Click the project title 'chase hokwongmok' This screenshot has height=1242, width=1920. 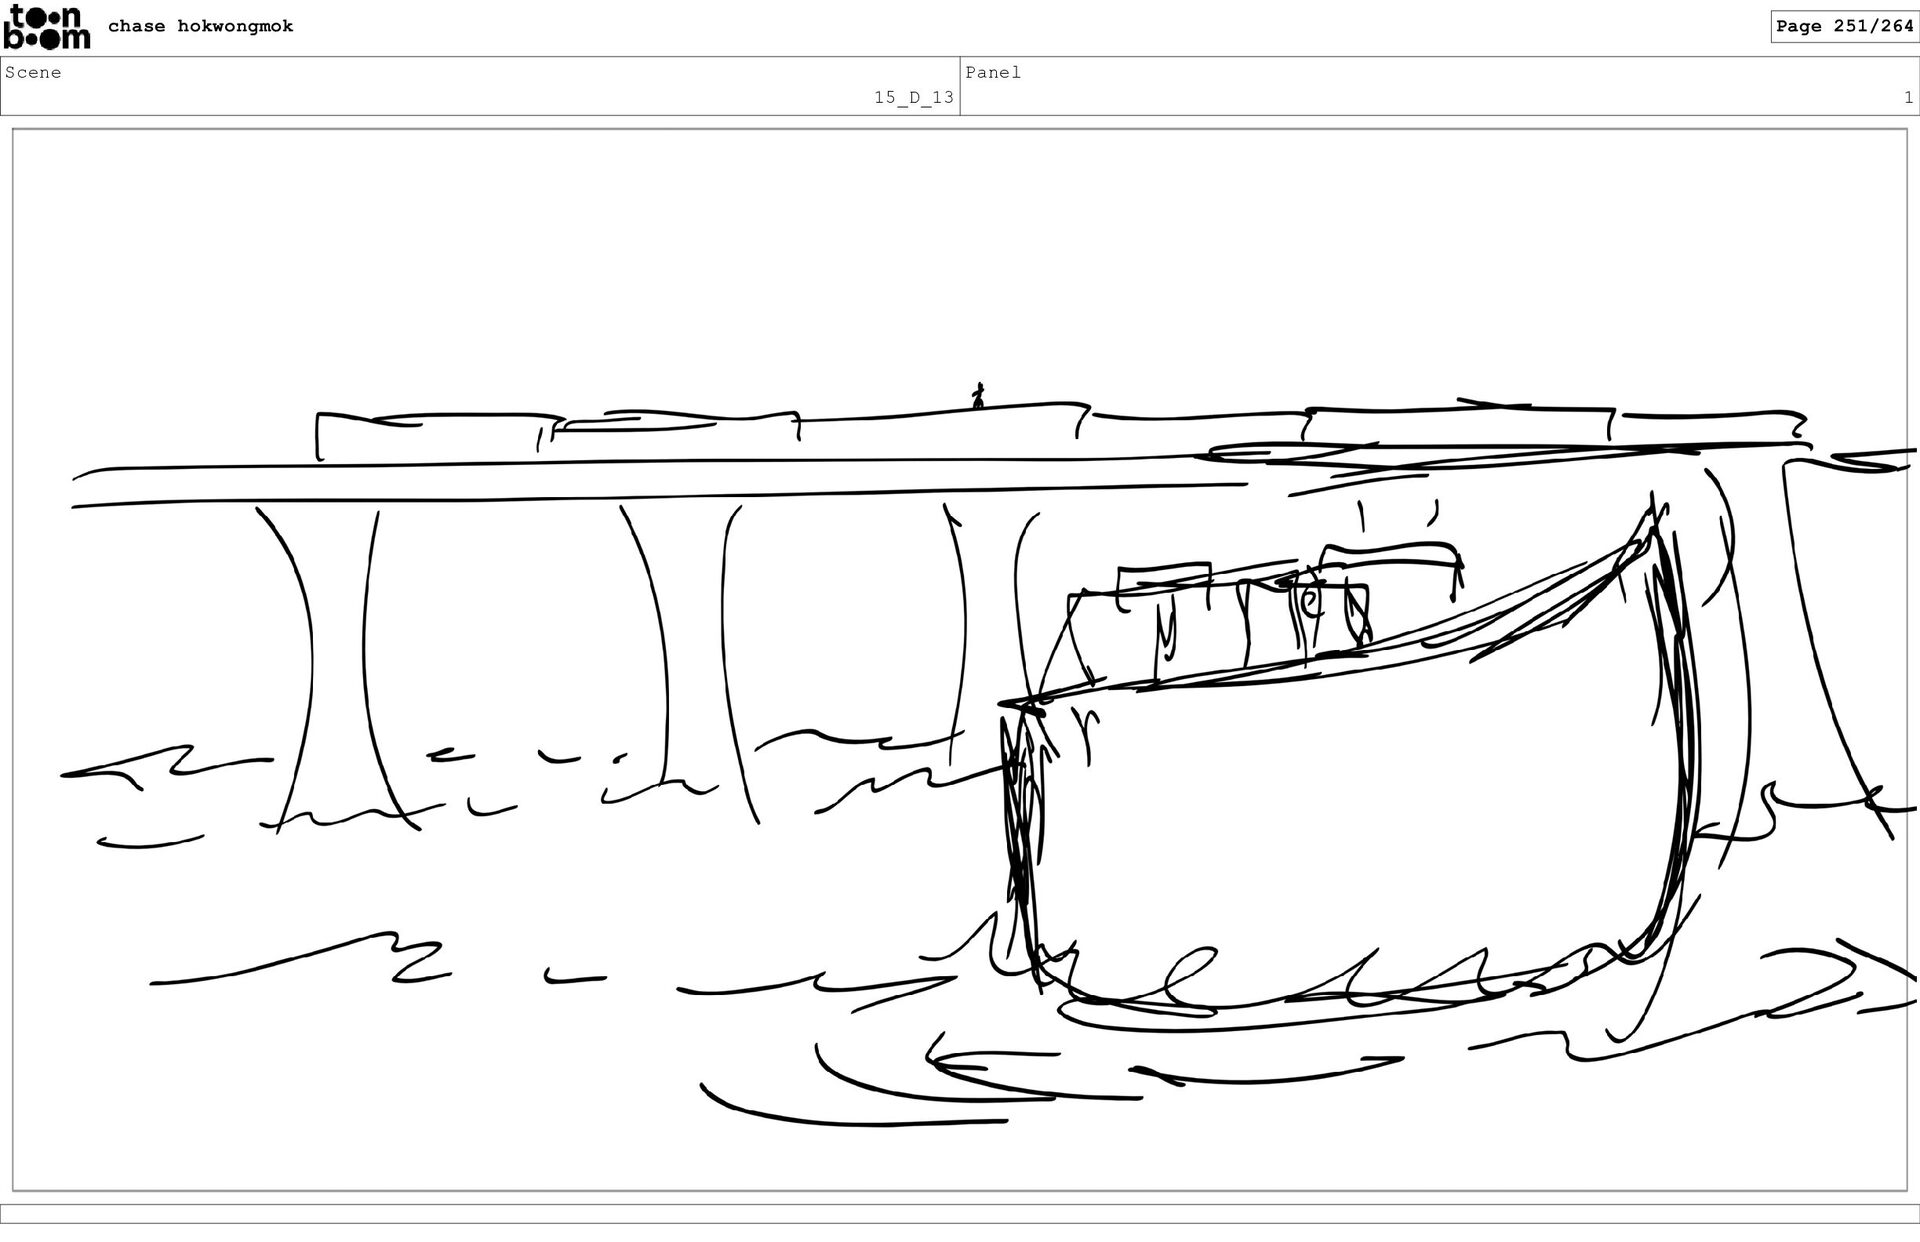point(200,27)
